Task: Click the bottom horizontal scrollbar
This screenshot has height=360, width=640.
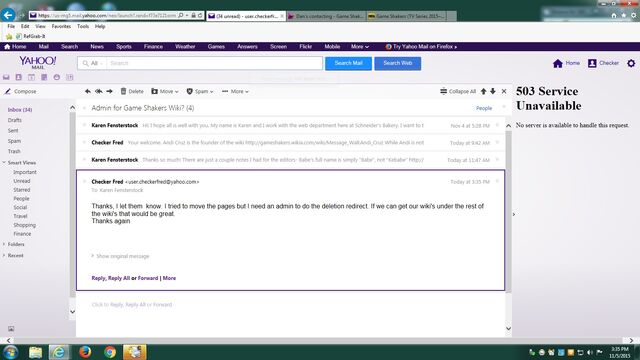Action: coord(318,340)
